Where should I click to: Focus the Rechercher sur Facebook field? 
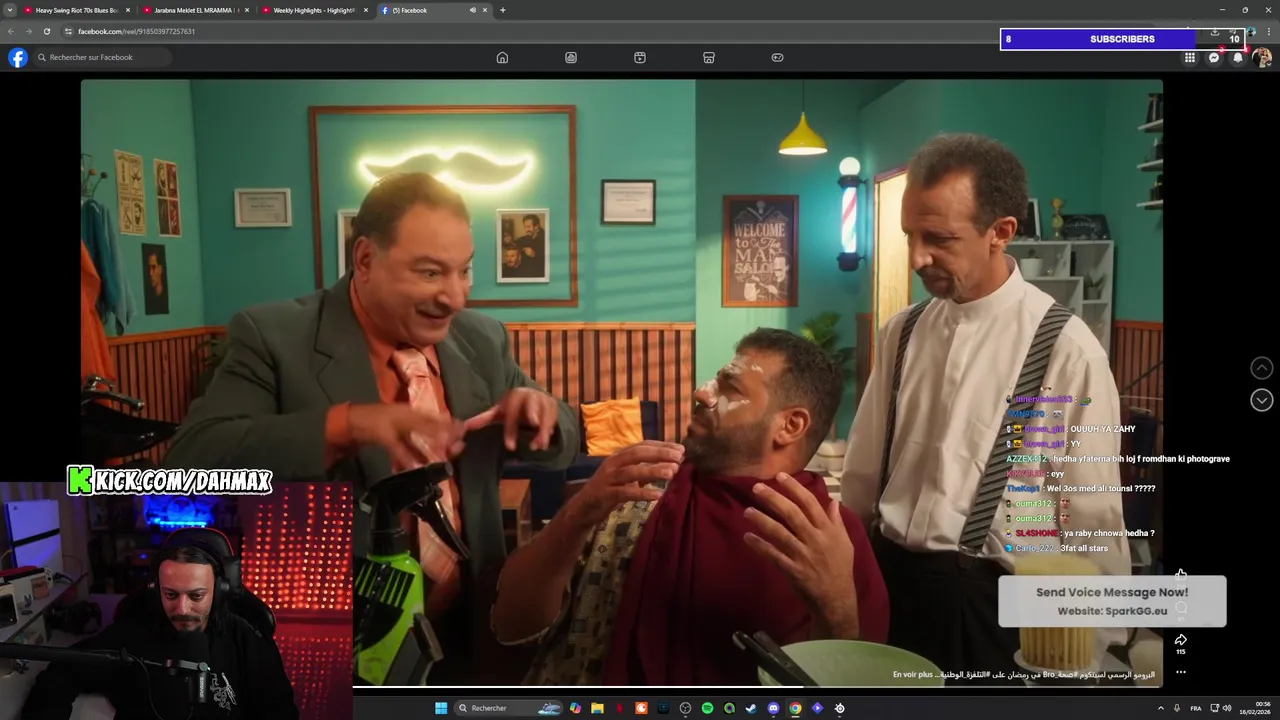pos(102,57)
